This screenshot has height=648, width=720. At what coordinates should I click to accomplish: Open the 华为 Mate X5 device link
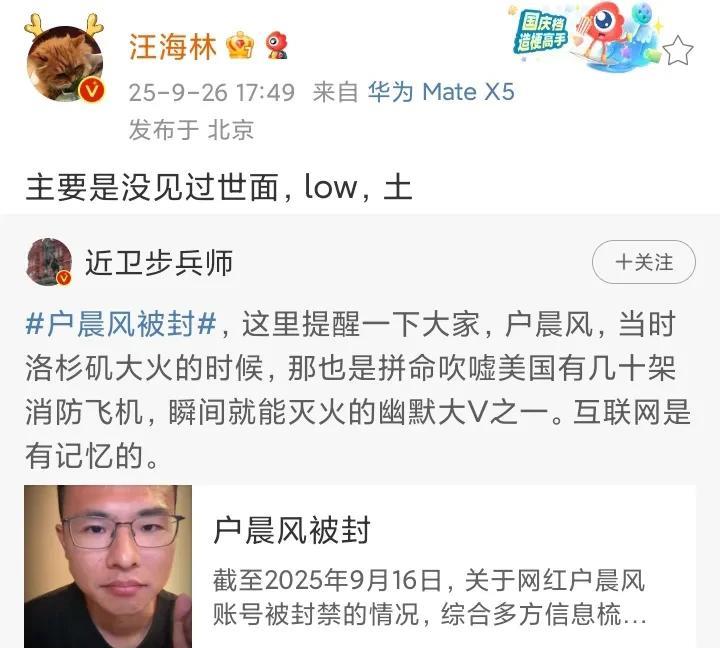[x=441, y=91]
